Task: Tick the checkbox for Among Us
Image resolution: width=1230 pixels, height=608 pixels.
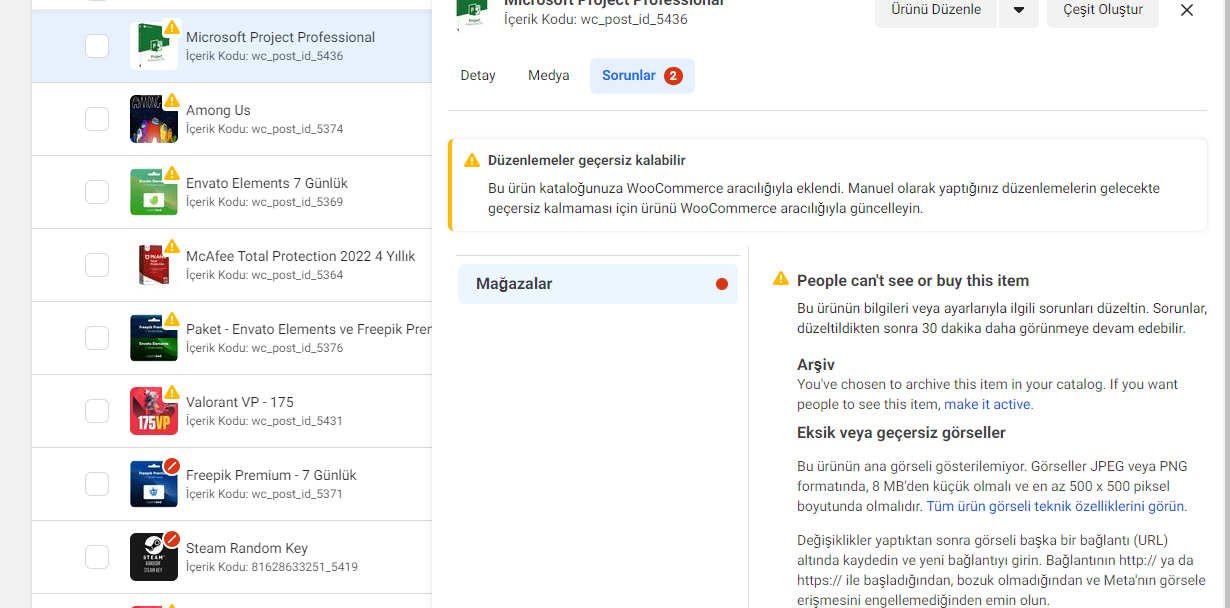Action: [97, 119]
